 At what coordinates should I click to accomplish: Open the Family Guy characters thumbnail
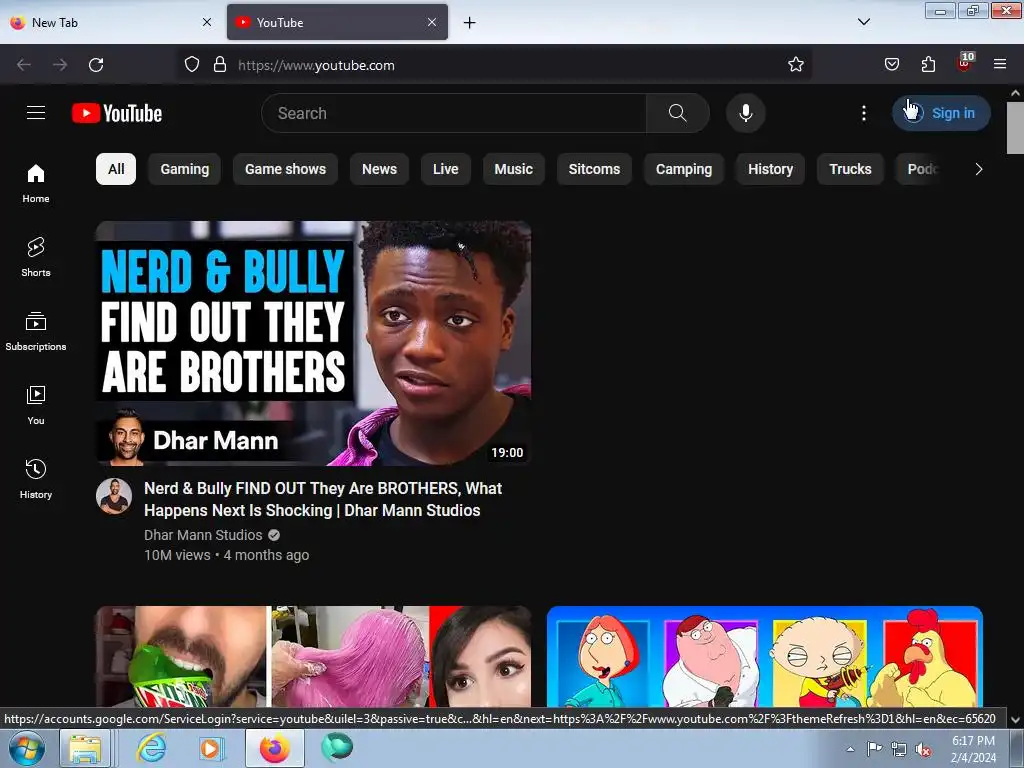click(765, 656)
